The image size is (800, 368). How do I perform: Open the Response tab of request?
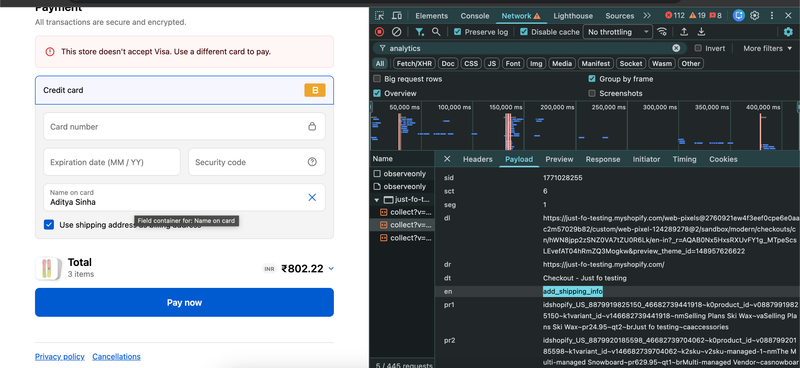pyautogui.click(x=603, y=159)
